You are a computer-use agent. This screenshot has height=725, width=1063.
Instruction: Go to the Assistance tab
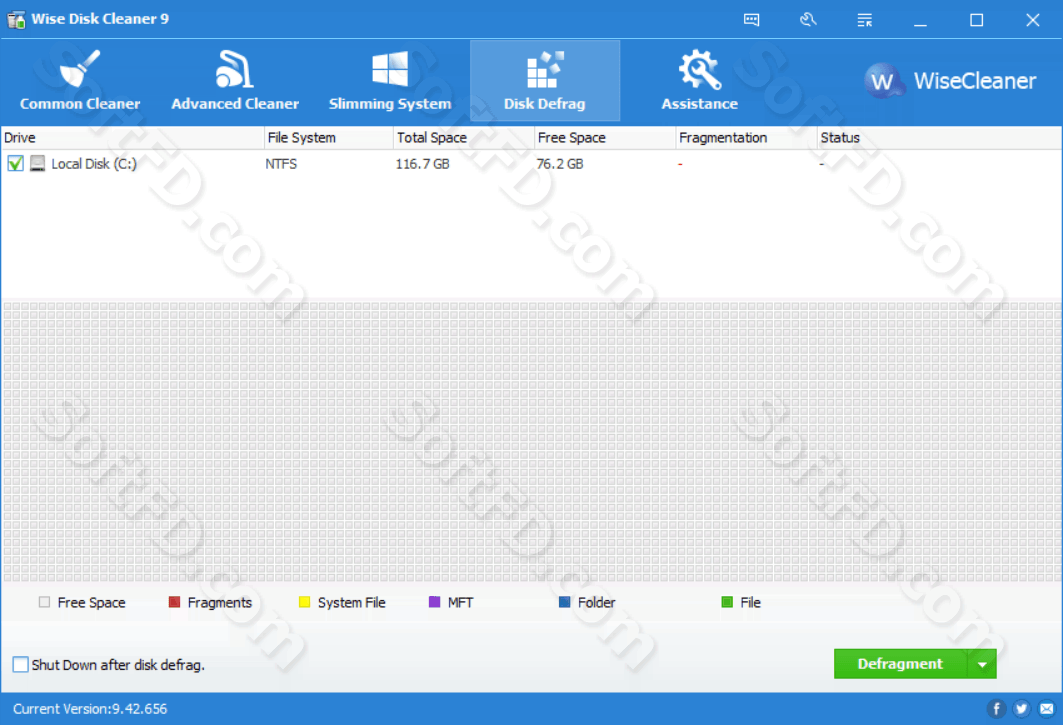(700, 81)
